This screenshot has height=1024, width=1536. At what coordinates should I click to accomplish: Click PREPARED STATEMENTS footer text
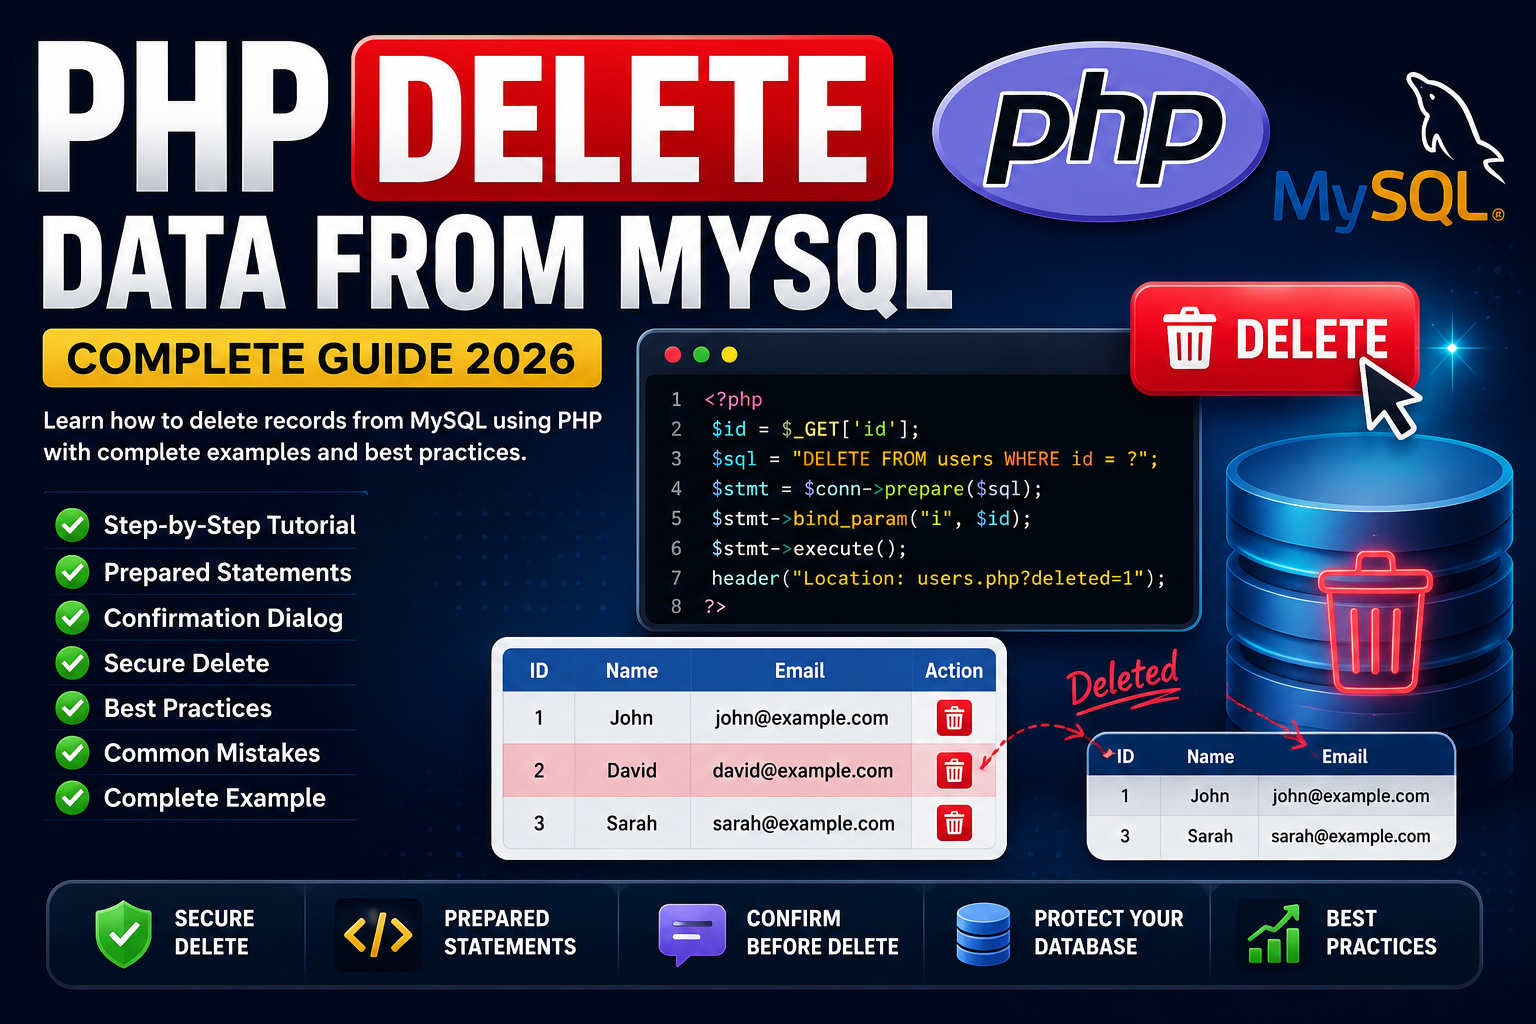(x=510, y=932)
